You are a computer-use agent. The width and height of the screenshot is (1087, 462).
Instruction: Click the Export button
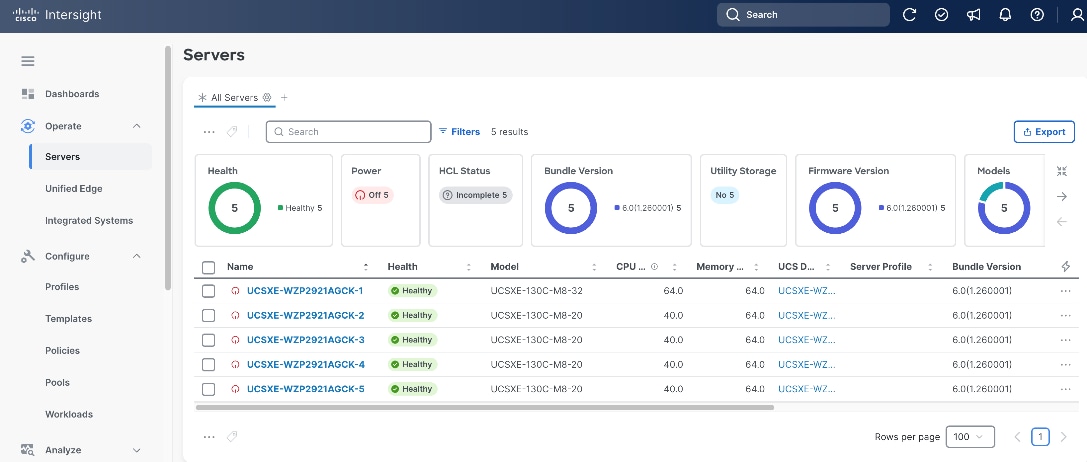tap(1044, 132)
